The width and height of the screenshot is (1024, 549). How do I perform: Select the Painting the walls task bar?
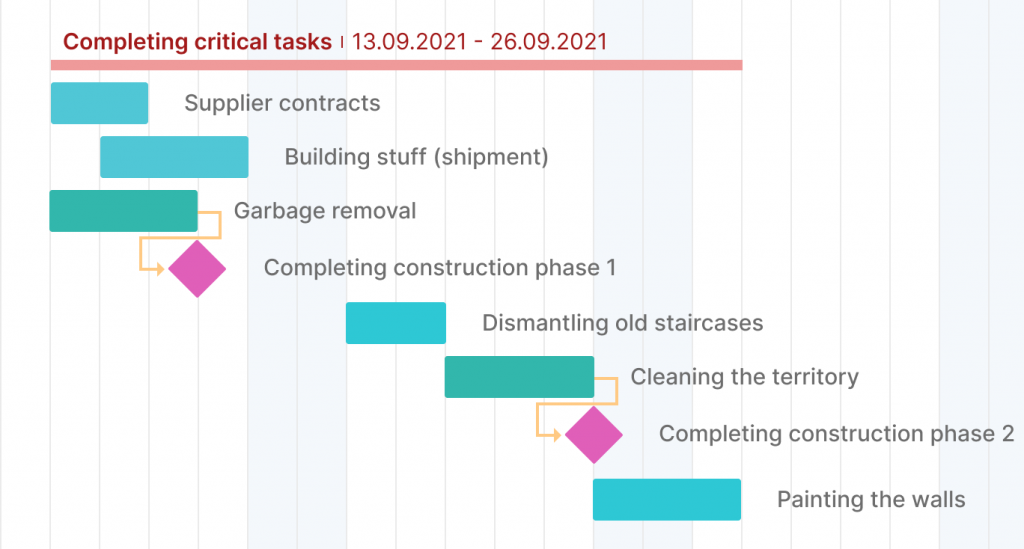pyautogui.click(x=666, y=499)
